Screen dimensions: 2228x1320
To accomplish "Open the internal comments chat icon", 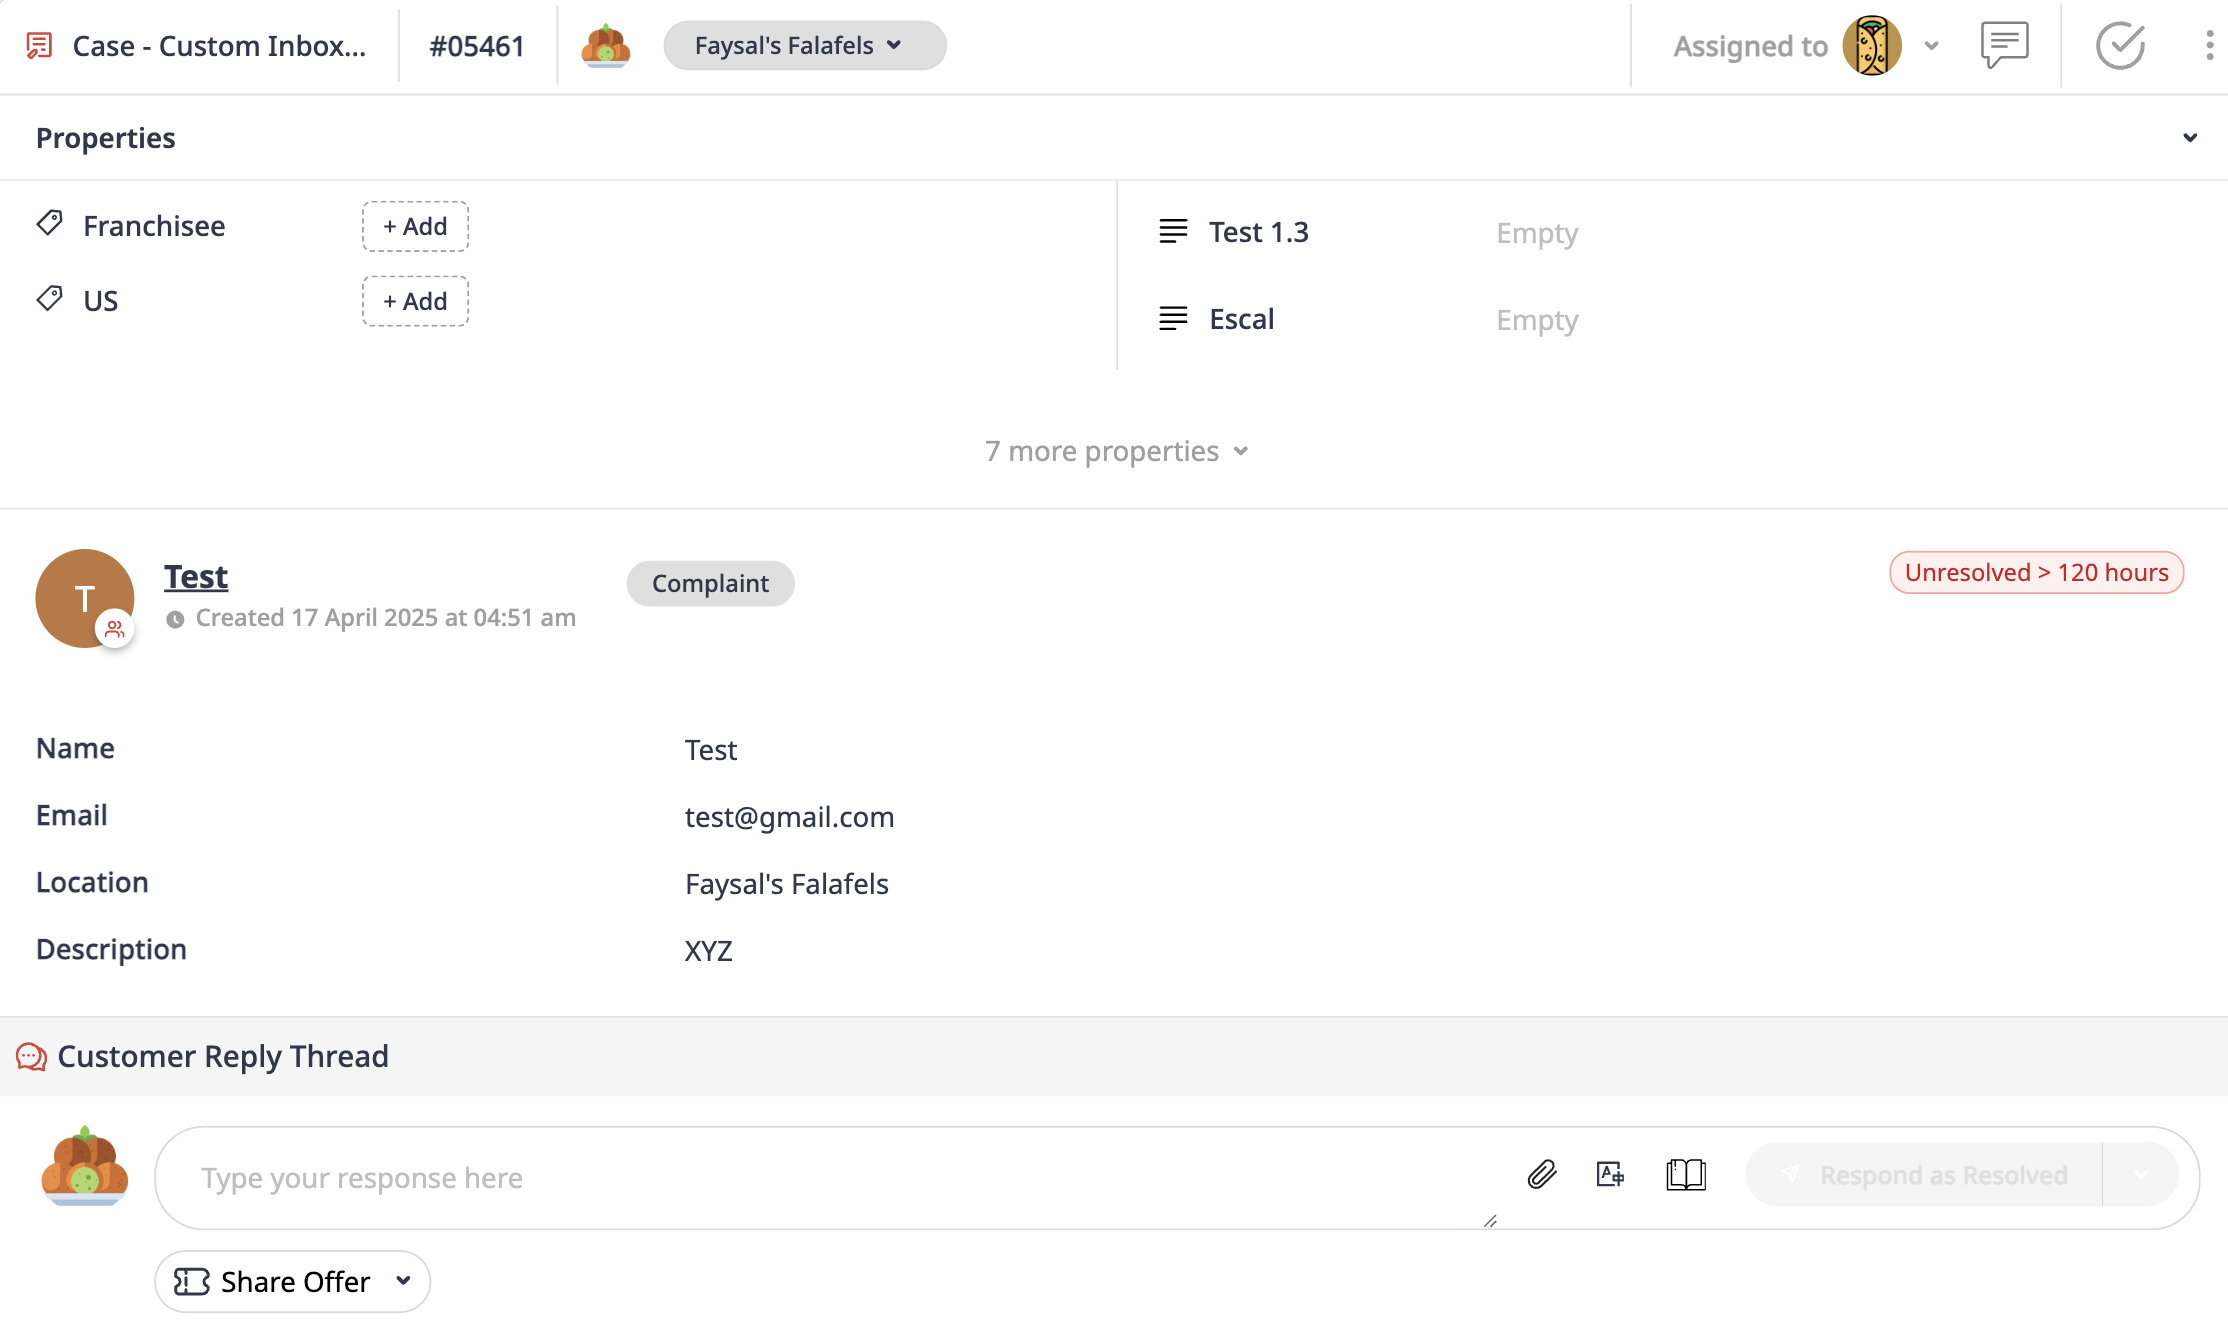I will 2004,45.
